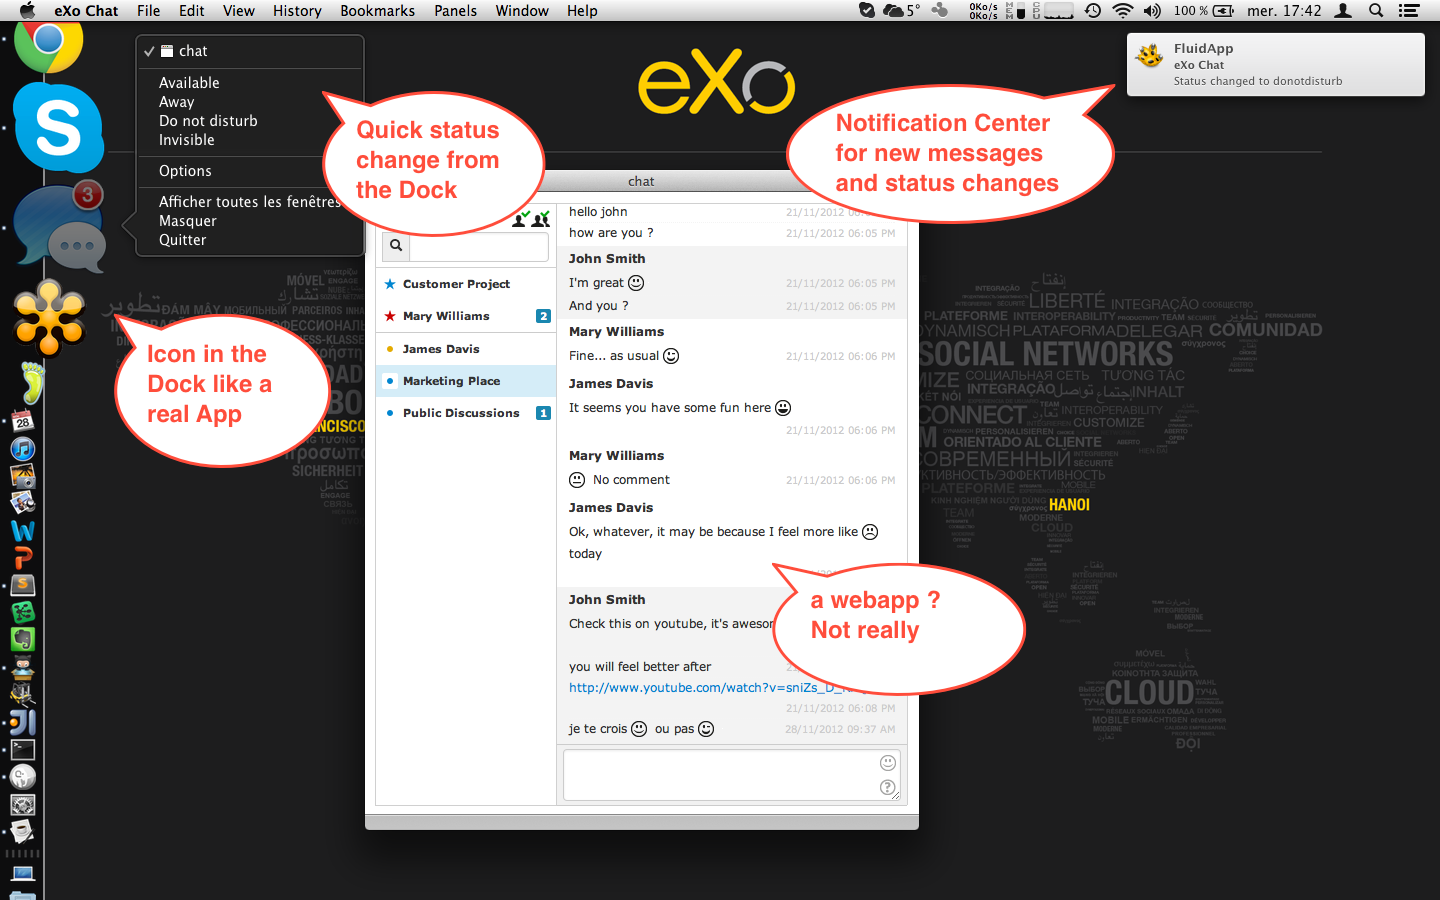The image size is (1440, 900).
Task: Open Terminal from the Dock
Action: pos(23,749)
